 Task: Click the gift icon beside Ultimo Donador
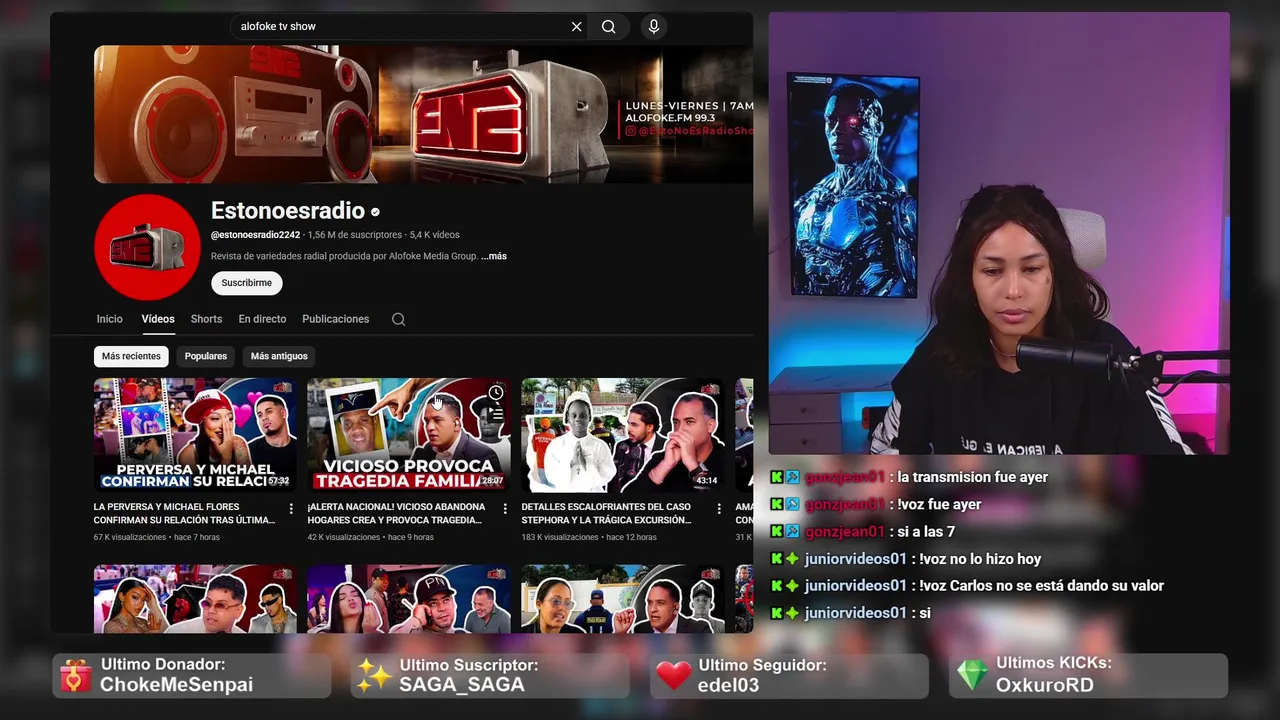pyautogui.click(x=75, y=676)
